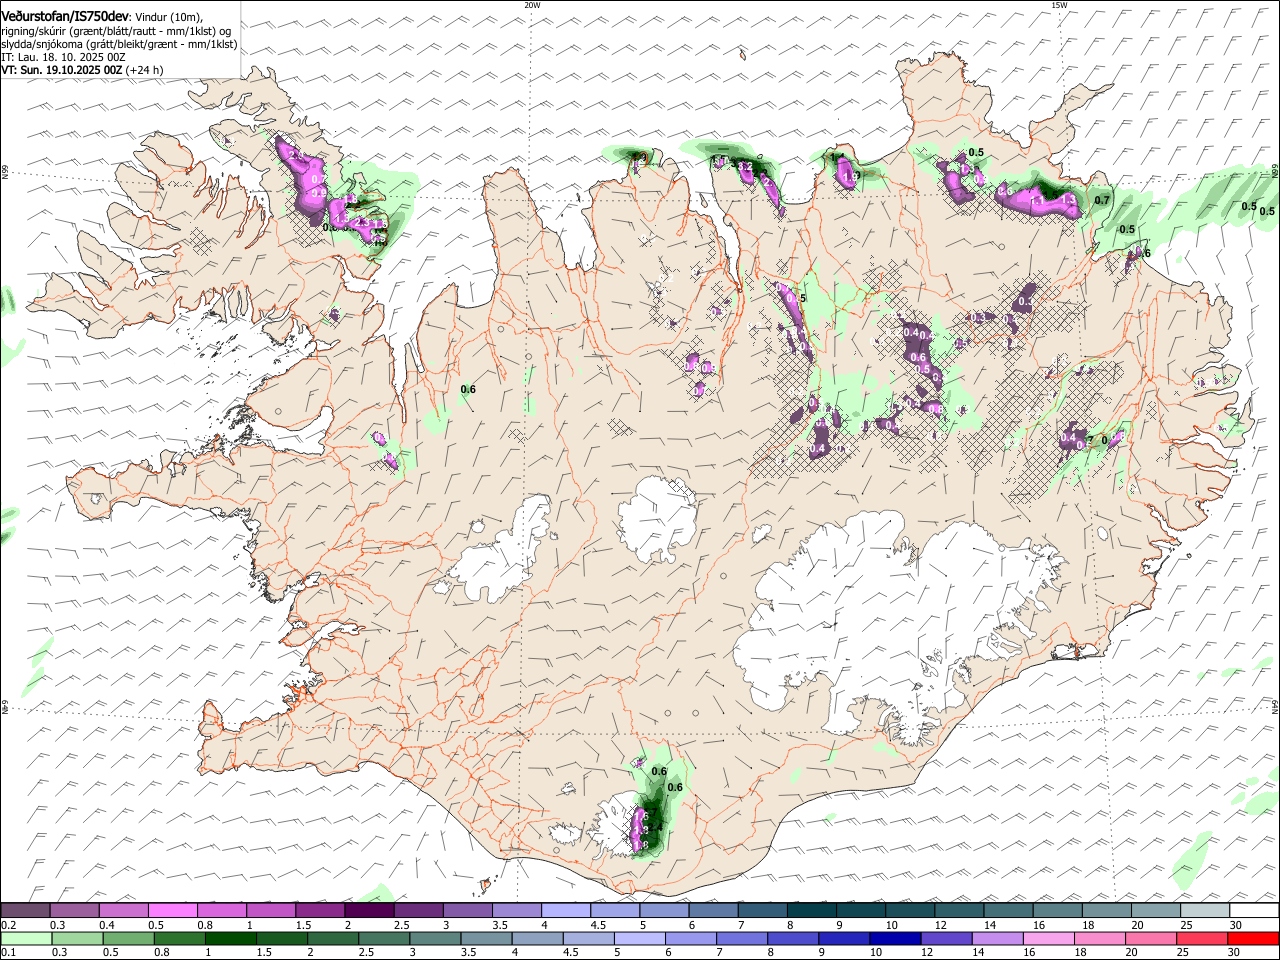
Task: Pick the red-pink 25 rain scale swatch
Action: coord(1200,939)
